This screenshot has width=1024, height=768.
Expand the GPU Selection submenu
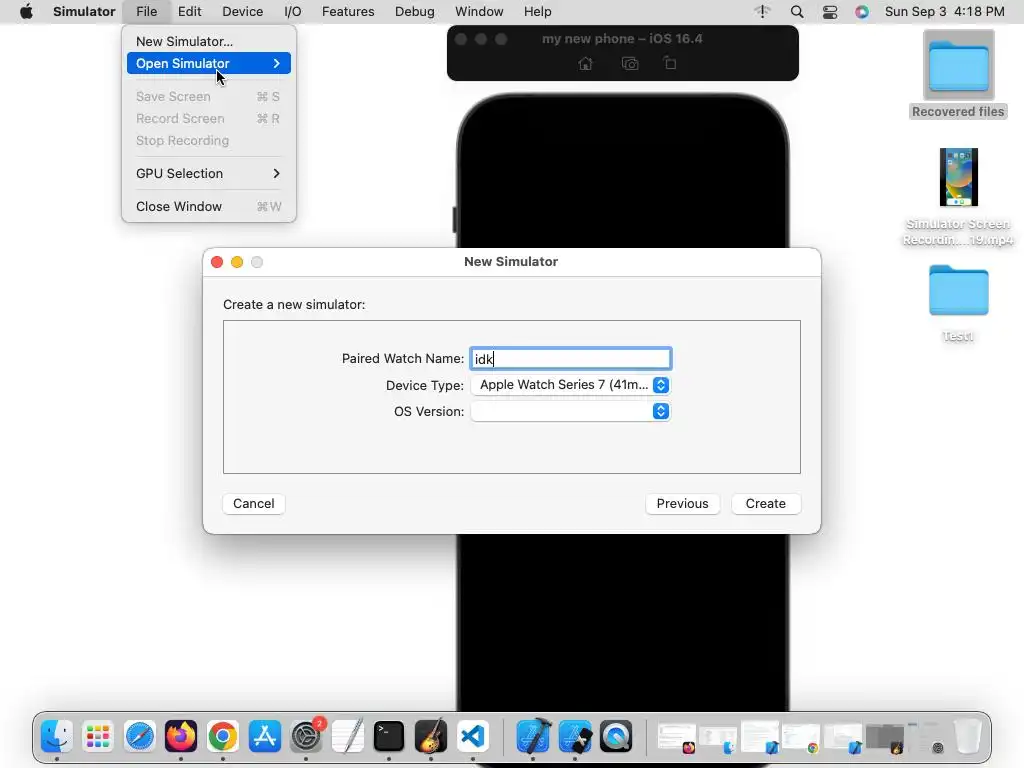(208, 173)
